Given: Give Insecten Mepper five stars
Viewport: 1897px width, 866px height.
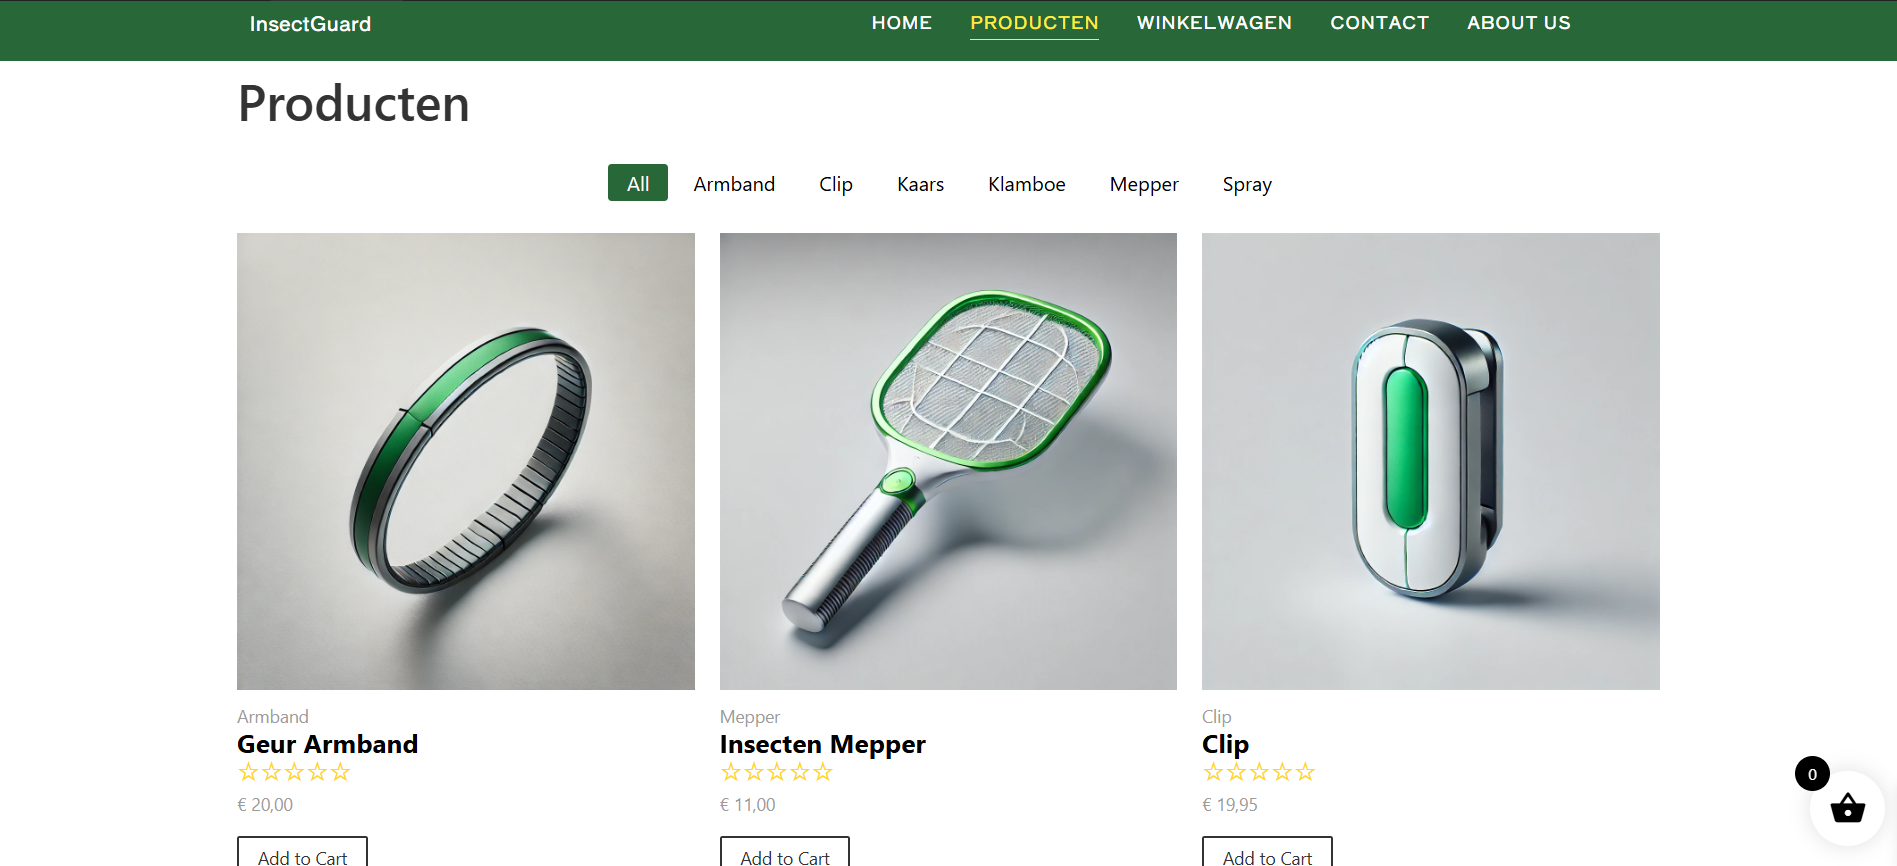Looking at the screenshot, I should [x=823, y=772].
